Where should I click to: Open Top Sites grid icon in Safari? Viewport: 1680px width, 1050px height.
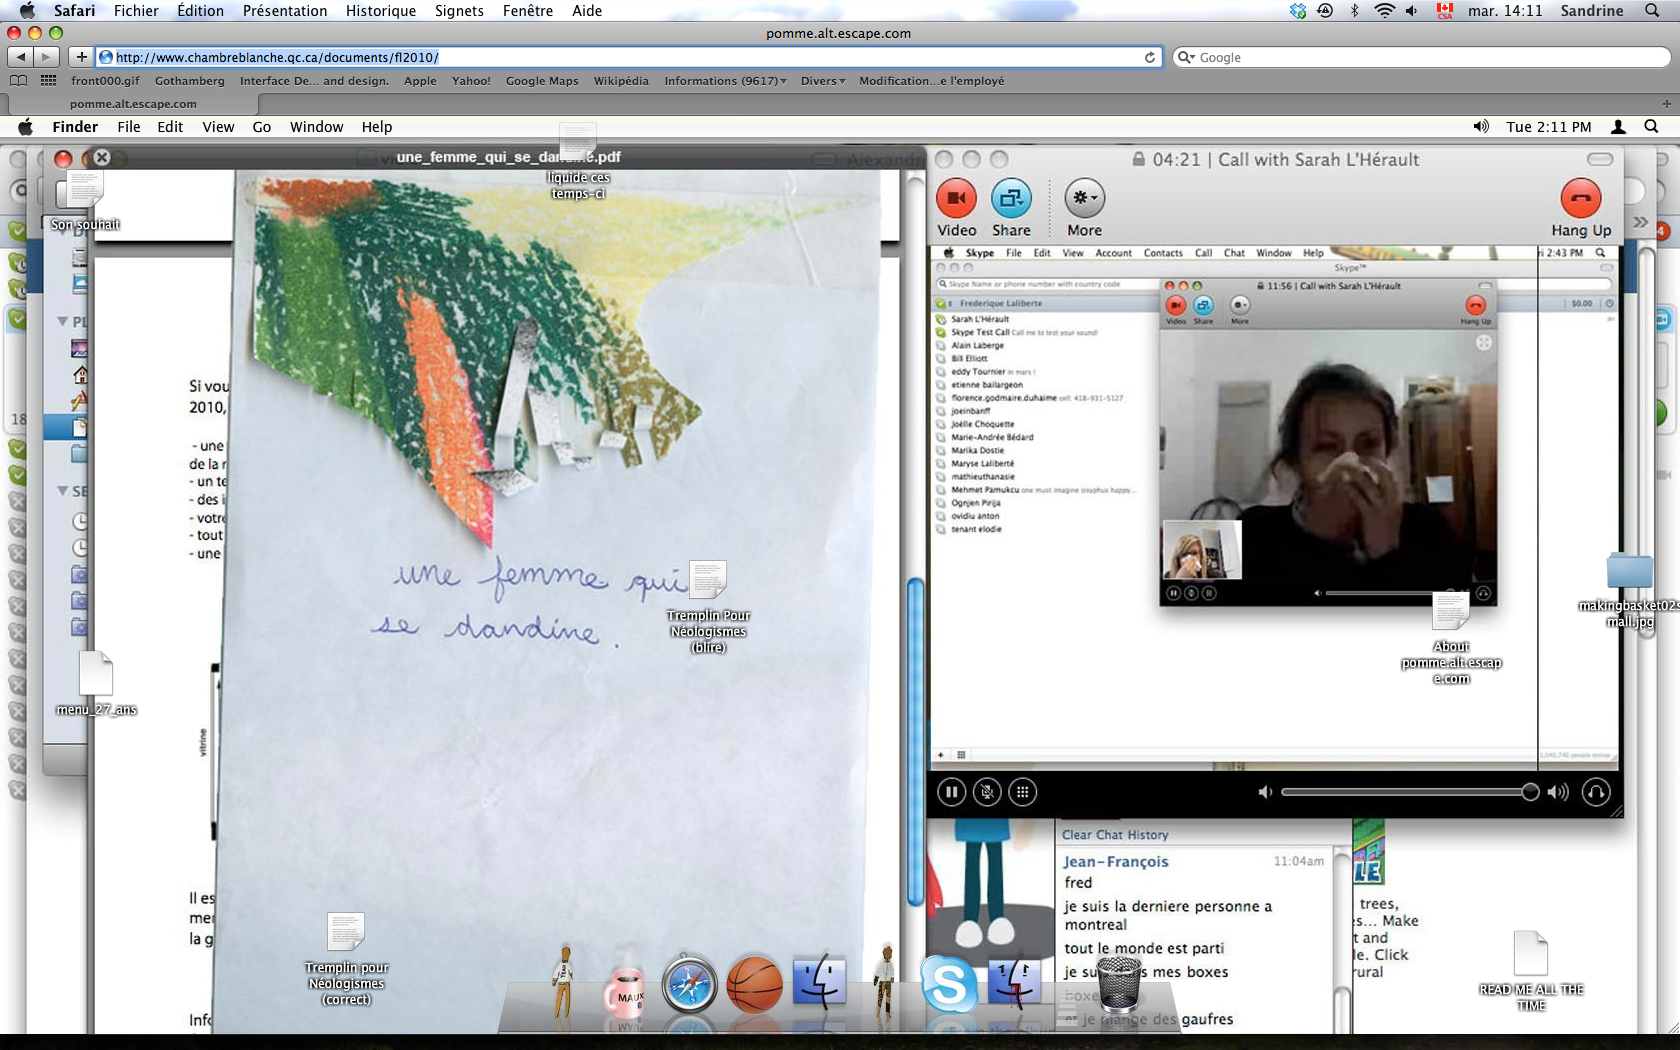coord(48,81)
